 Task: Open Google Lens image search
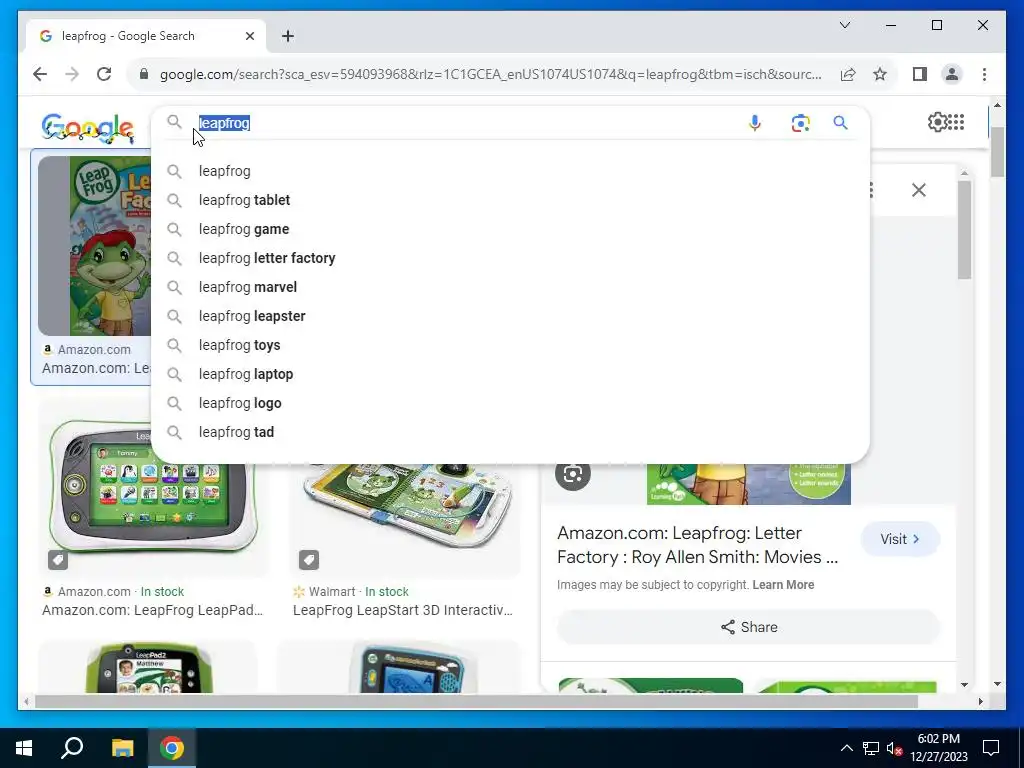[x=800, y=123]
